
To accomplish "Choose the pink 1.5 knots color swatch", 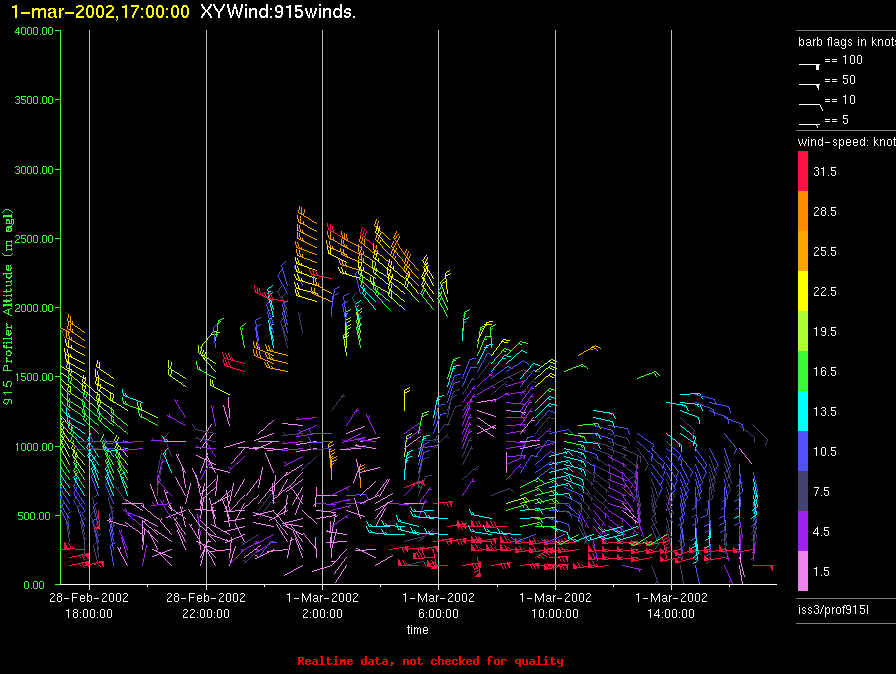I will click(x=803, y=571).
